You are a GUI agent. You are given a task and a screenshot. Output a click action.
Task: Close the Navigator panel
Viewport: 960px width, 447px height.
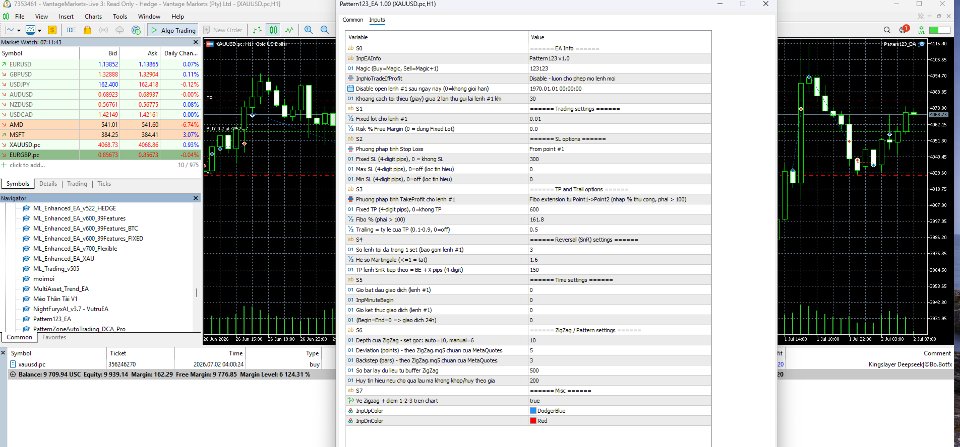pyautogui.click(x=196, y=198)
